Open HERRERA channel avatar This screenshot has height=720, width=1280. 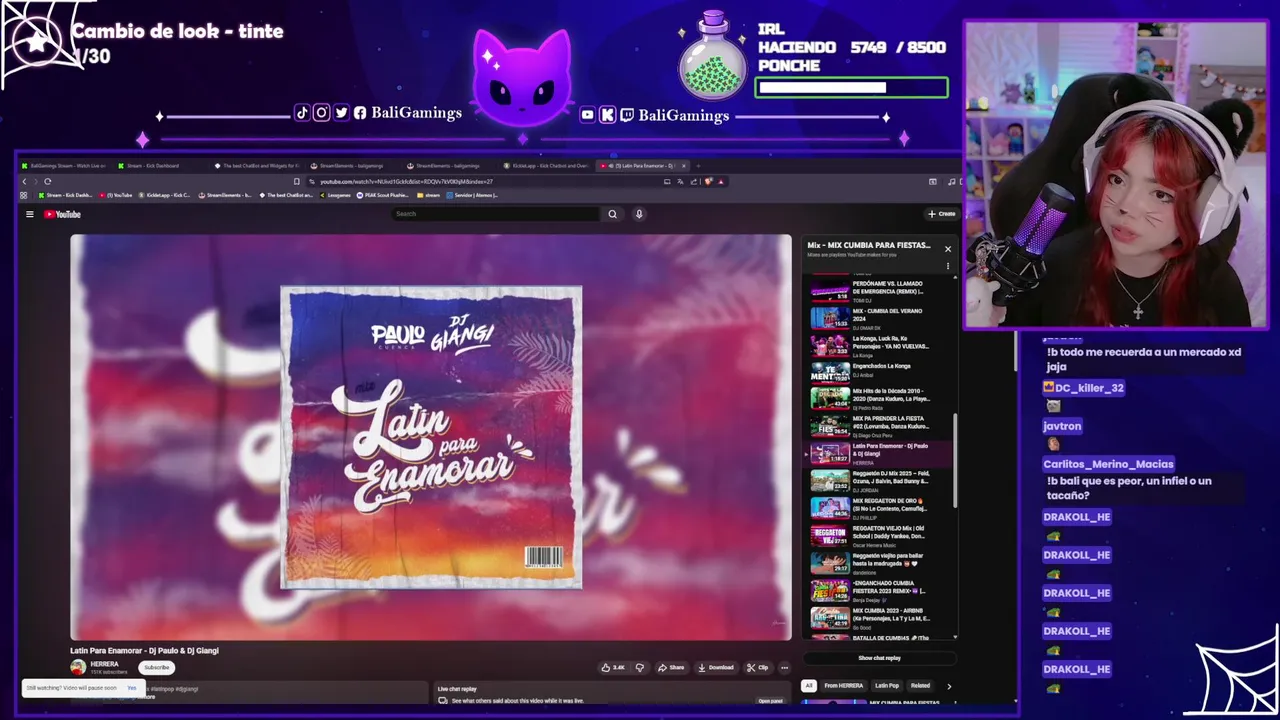coord(78,667)
